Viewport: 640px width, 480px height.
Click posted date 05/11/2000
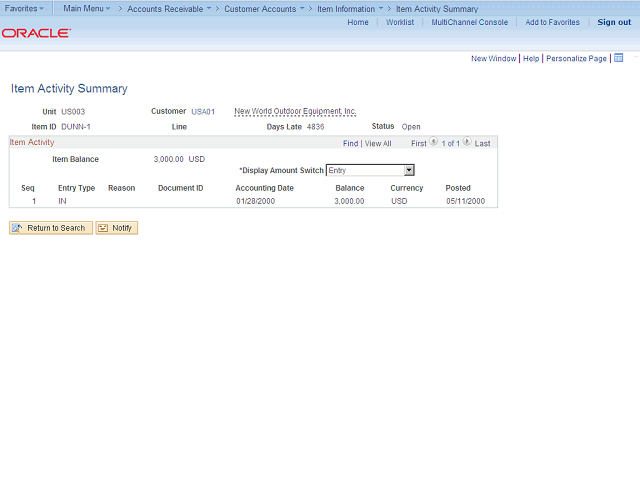click(465, 201)
